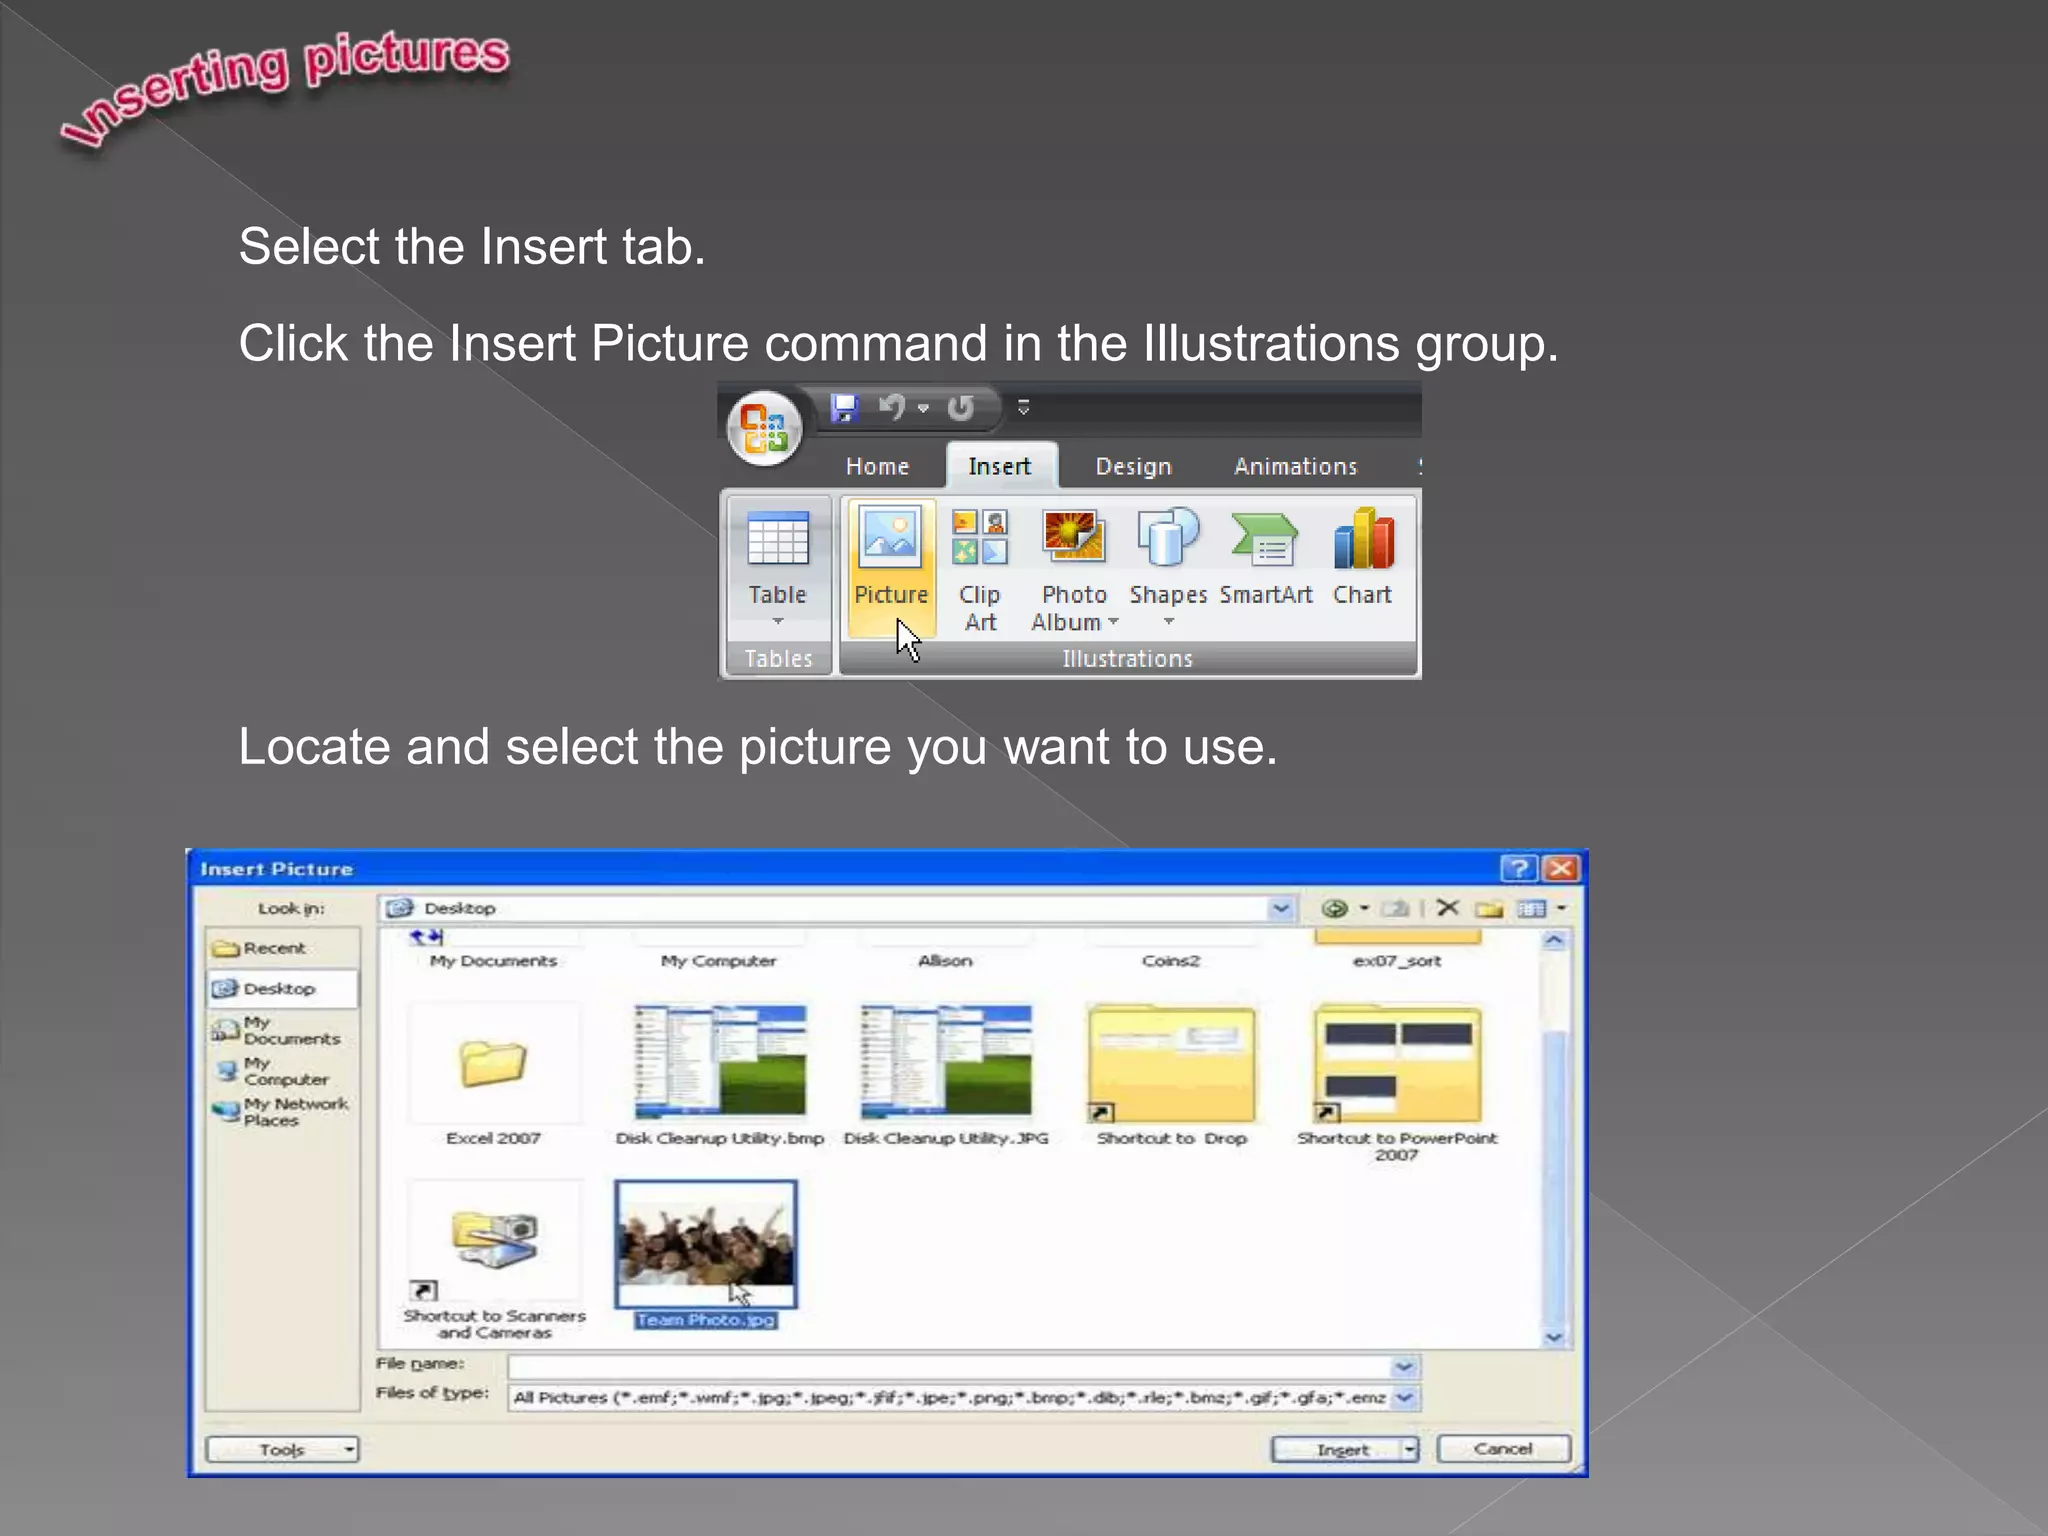Create a new folder in dialog

[x=1489, y=908]
